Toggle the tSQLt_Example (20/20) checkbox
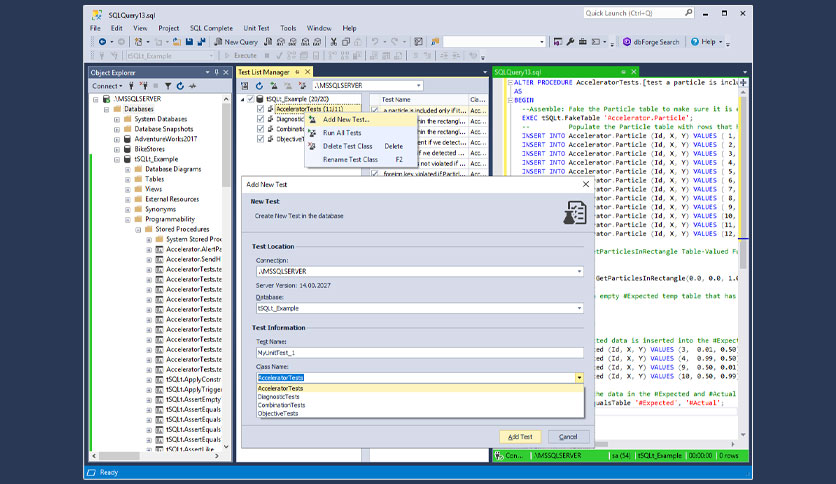The width and height of the screenshot is (836, 484). point(250,99)
